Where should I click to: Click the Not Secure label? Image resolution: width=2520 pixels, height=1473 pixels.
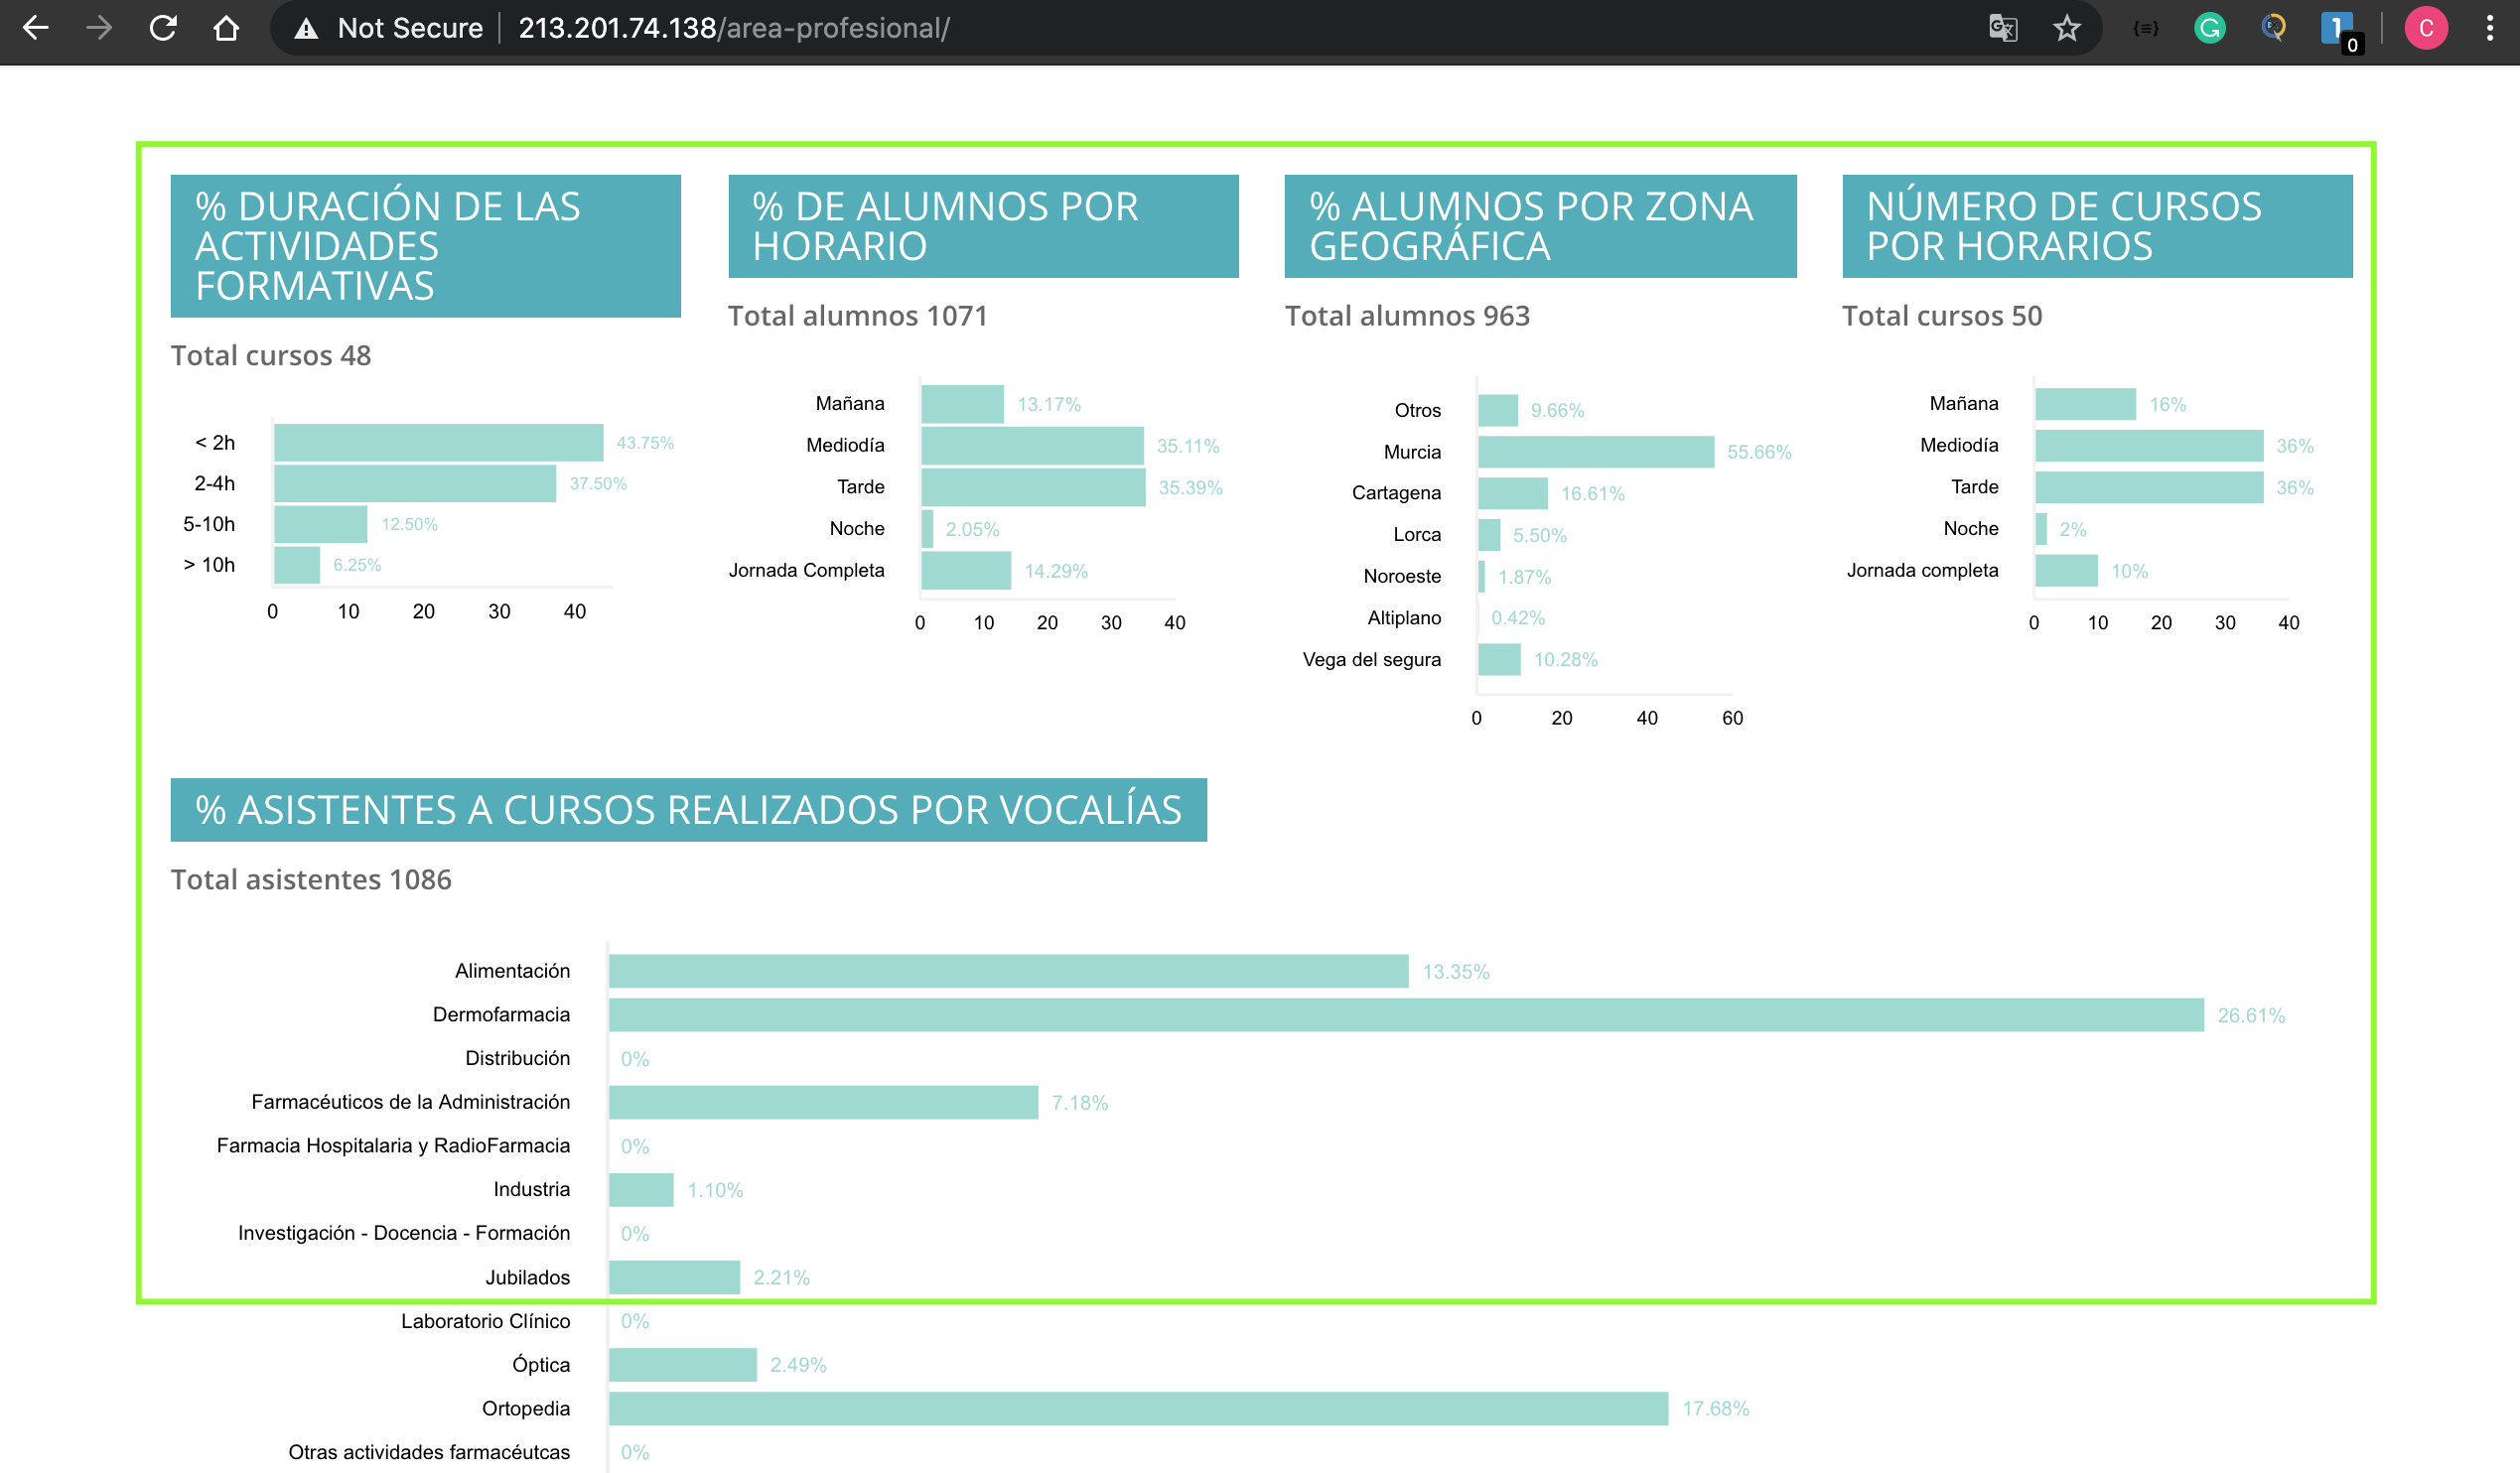(x=410, y=28)
